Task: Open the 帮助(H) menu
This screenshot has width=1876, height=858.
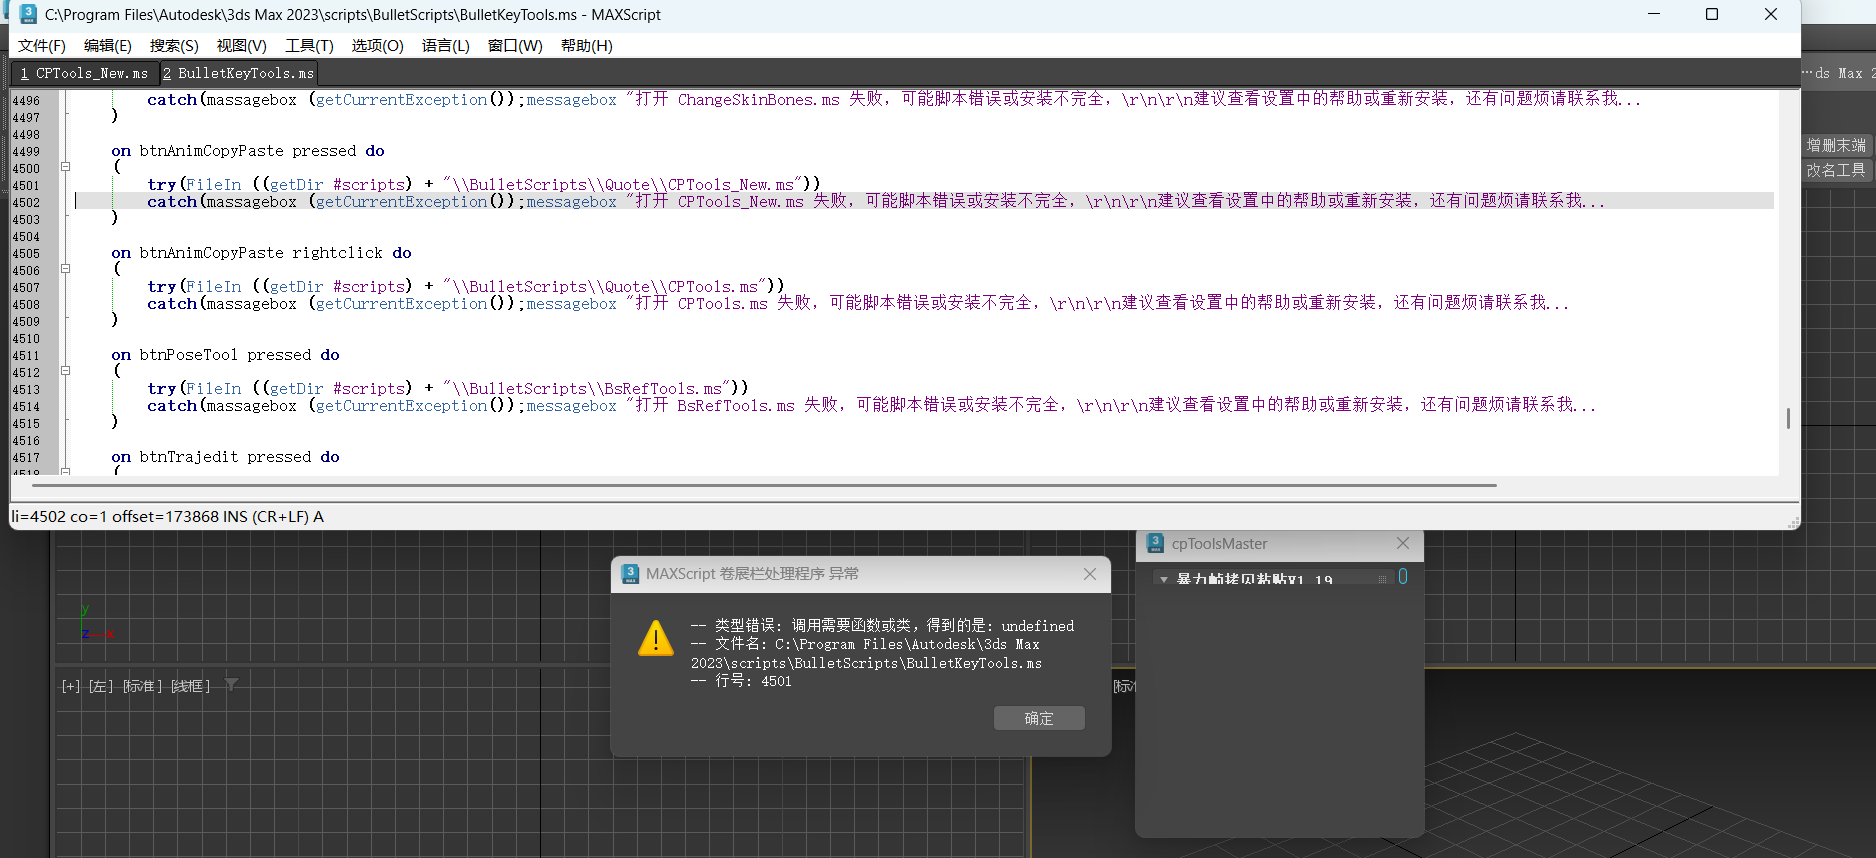Action: (x=587, y=46)
